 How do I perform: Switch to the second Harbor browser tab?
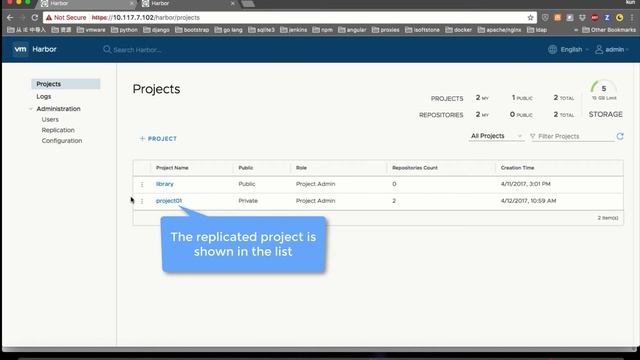[188, 4]
